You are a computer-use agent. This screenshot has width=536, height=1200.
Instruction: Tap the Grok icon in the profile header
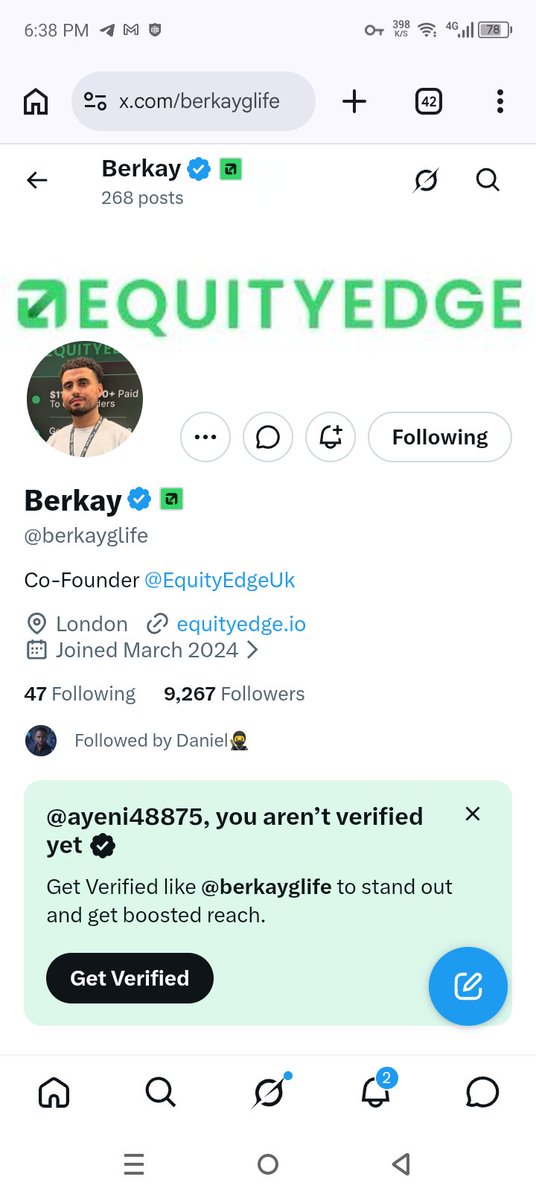(426, 180)
